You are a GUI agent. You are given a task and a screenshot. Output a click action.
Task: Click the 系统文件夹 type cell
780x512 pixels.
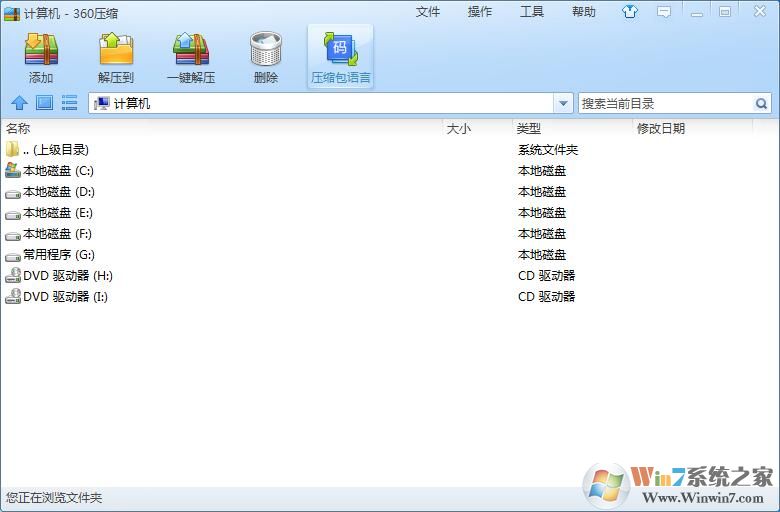[548, 150]
